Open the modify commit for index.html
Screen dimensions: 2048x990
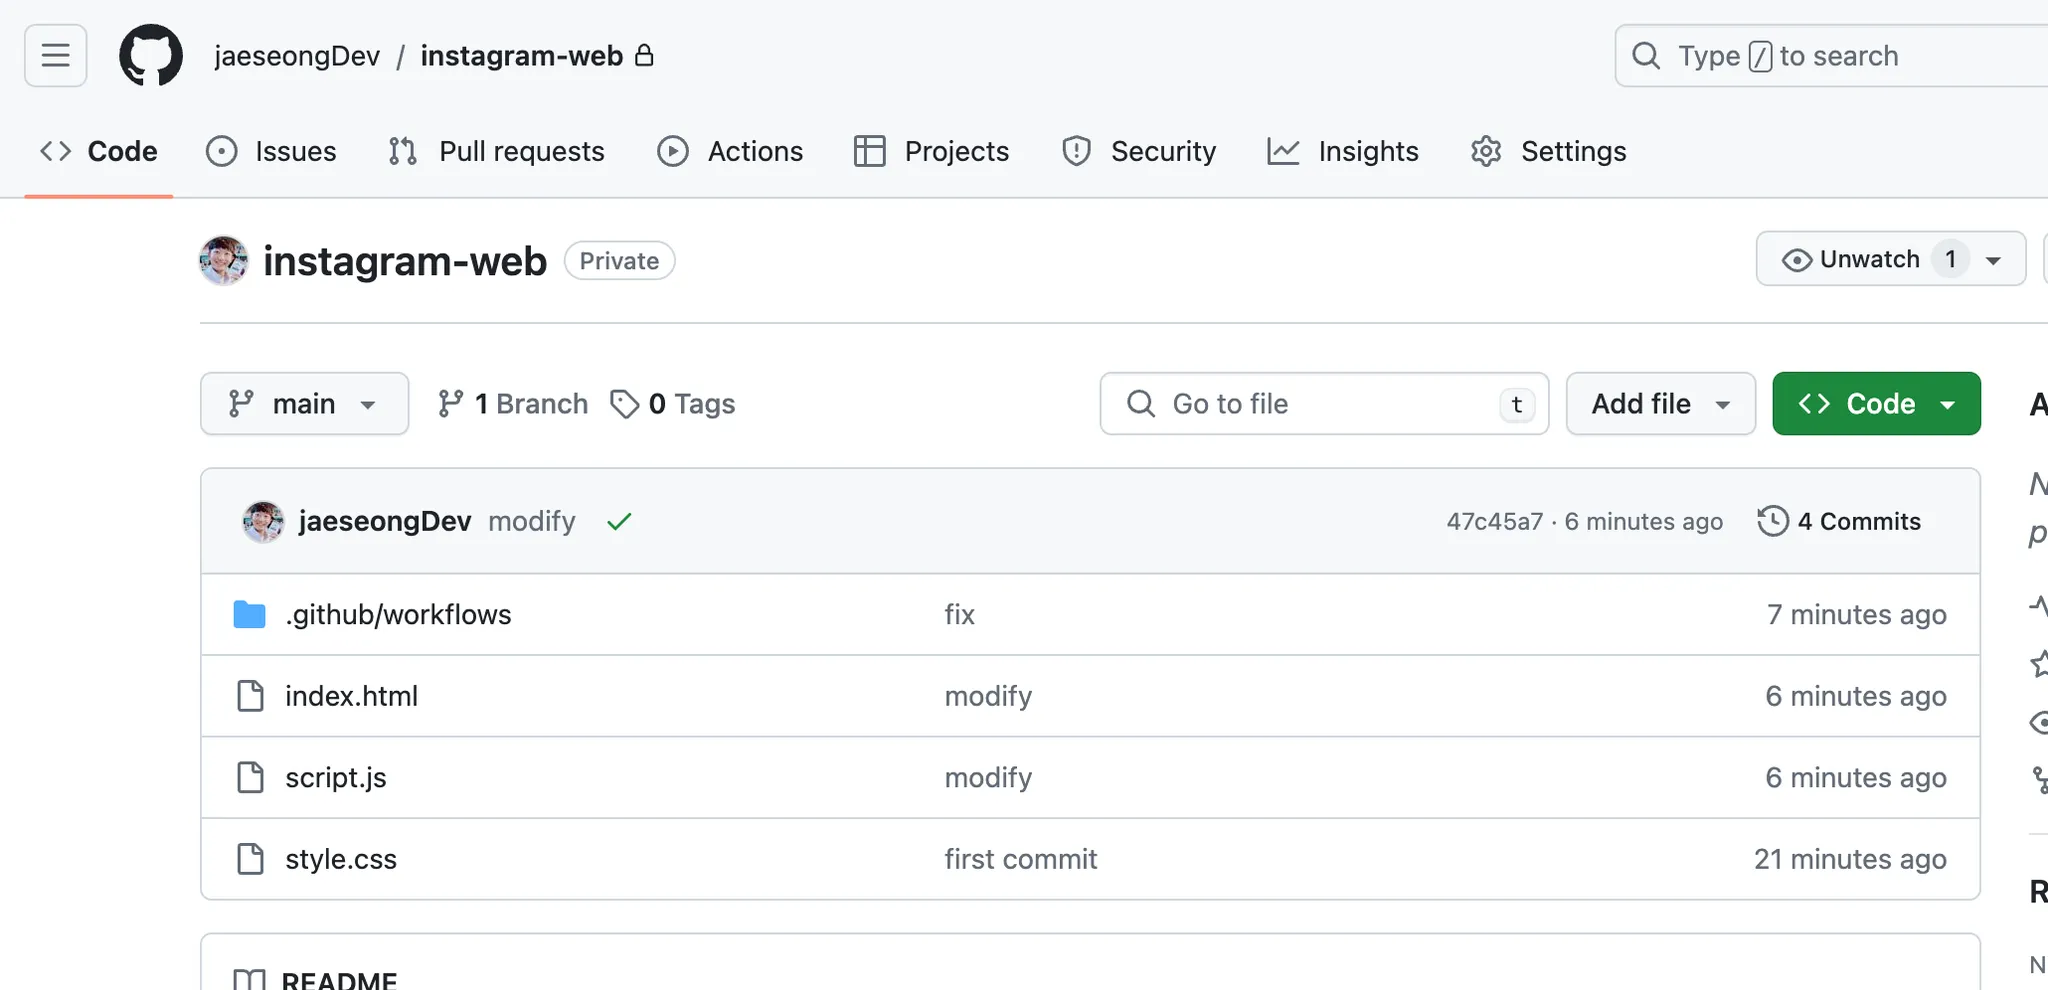coord(988,696)
